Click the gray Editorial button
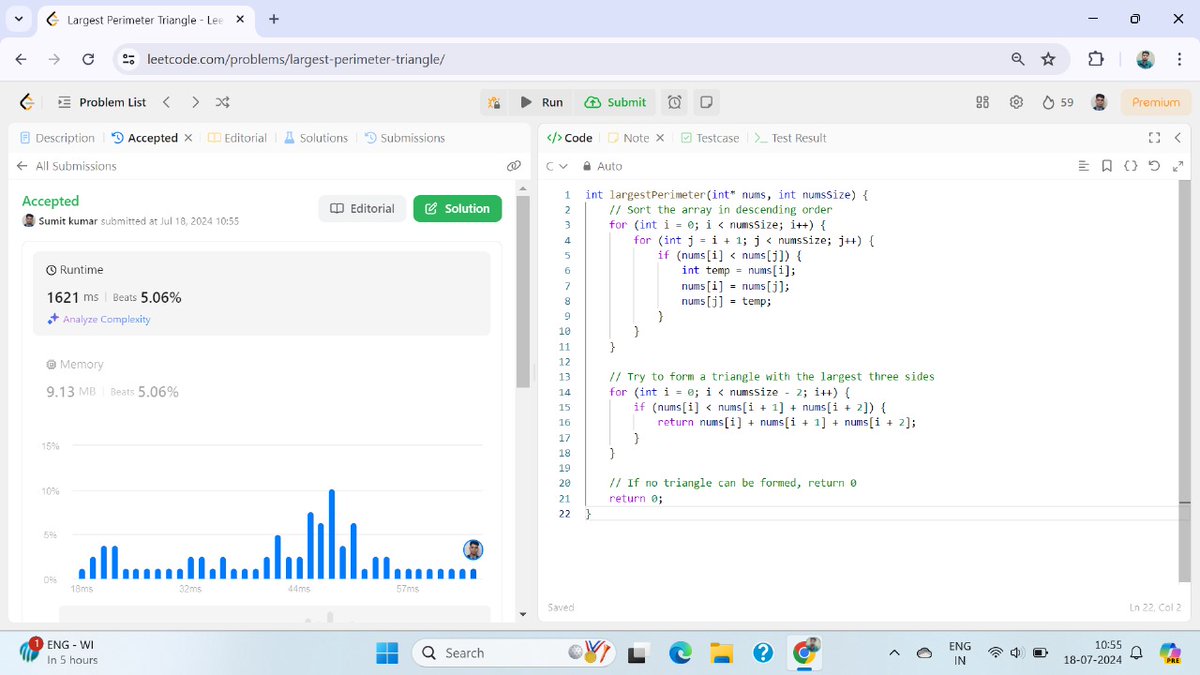Viewport: 1200px width, 675px height. [362, 208]
